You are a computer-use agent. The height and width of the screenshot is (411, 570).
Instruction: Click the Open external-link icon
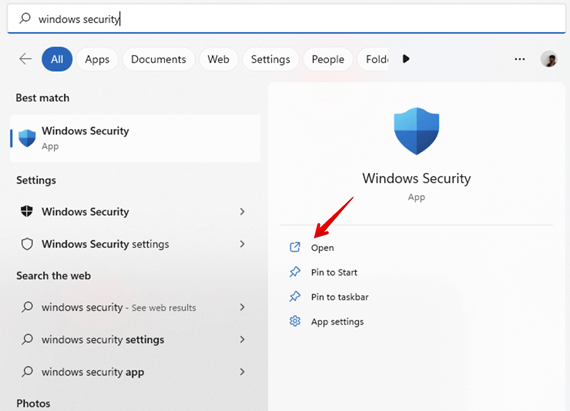click(295, 247)
